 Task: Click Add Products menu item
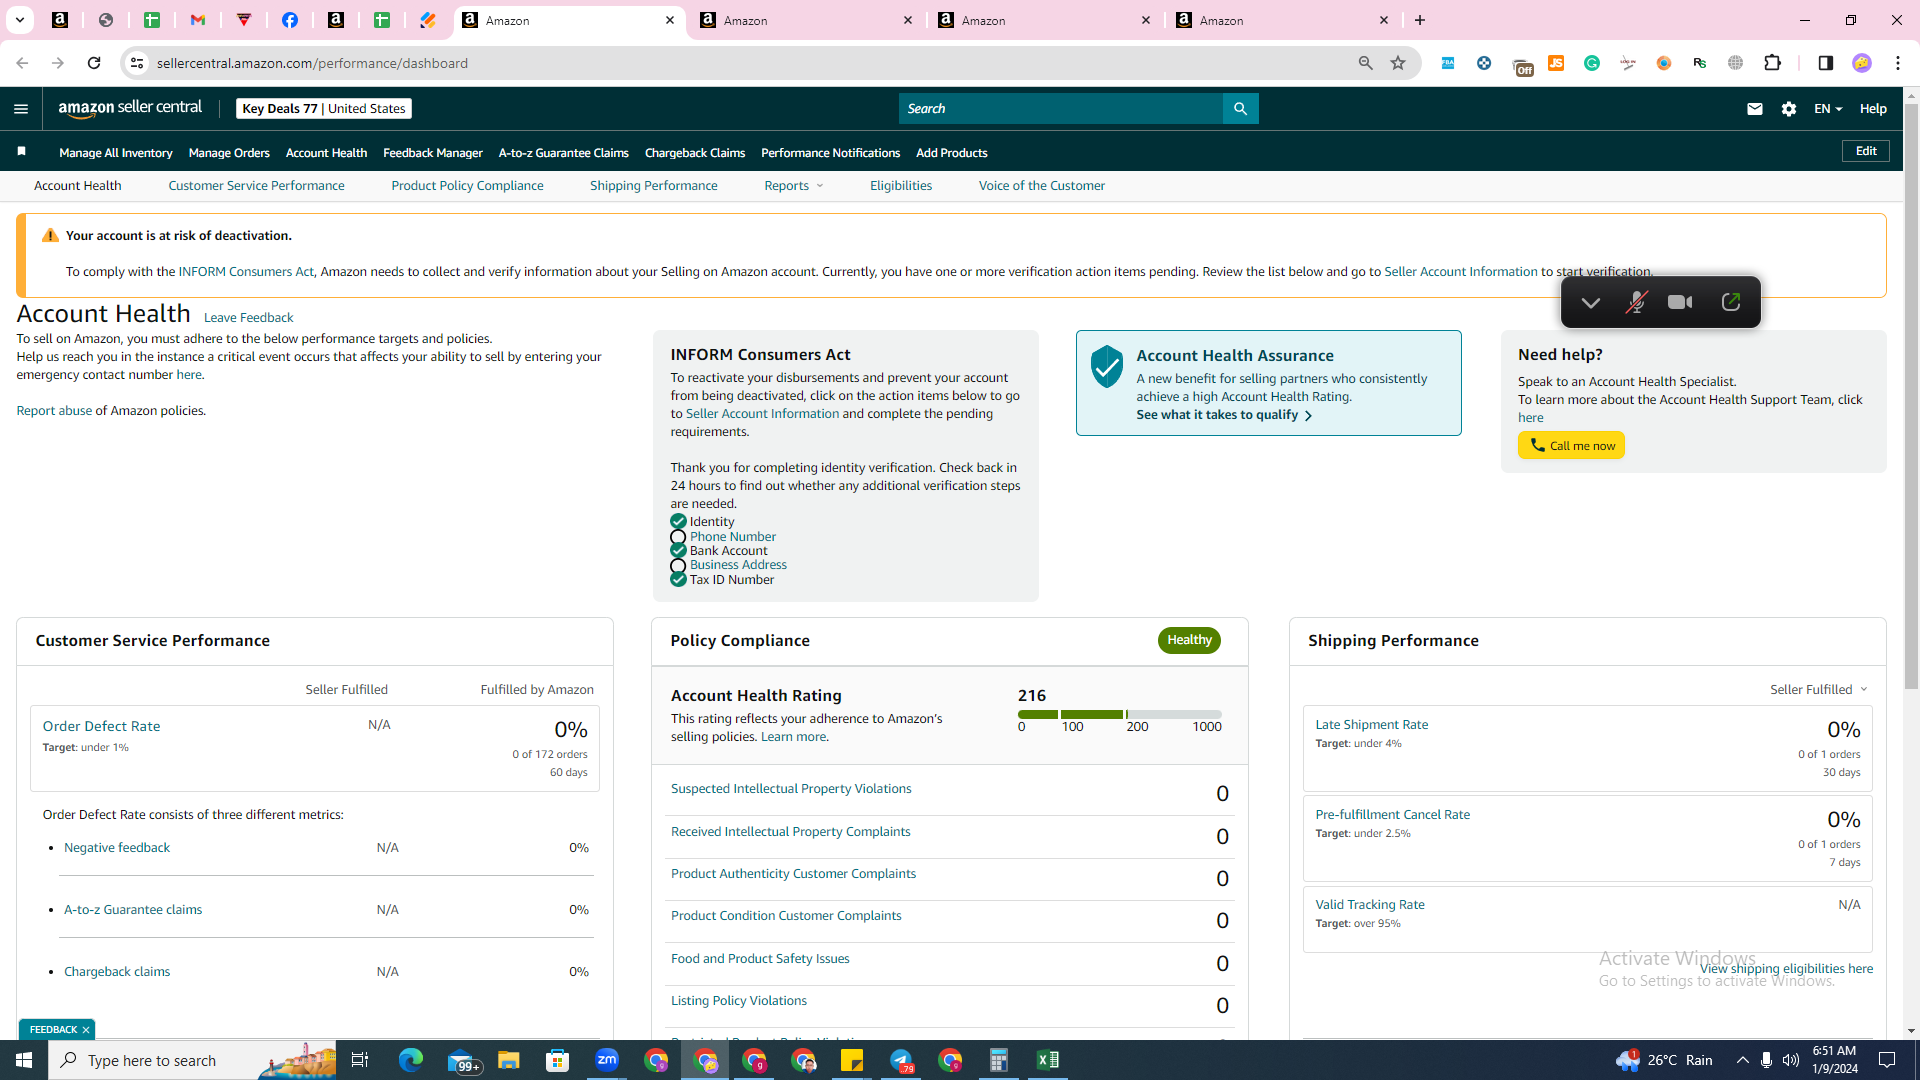coord(952,153)
